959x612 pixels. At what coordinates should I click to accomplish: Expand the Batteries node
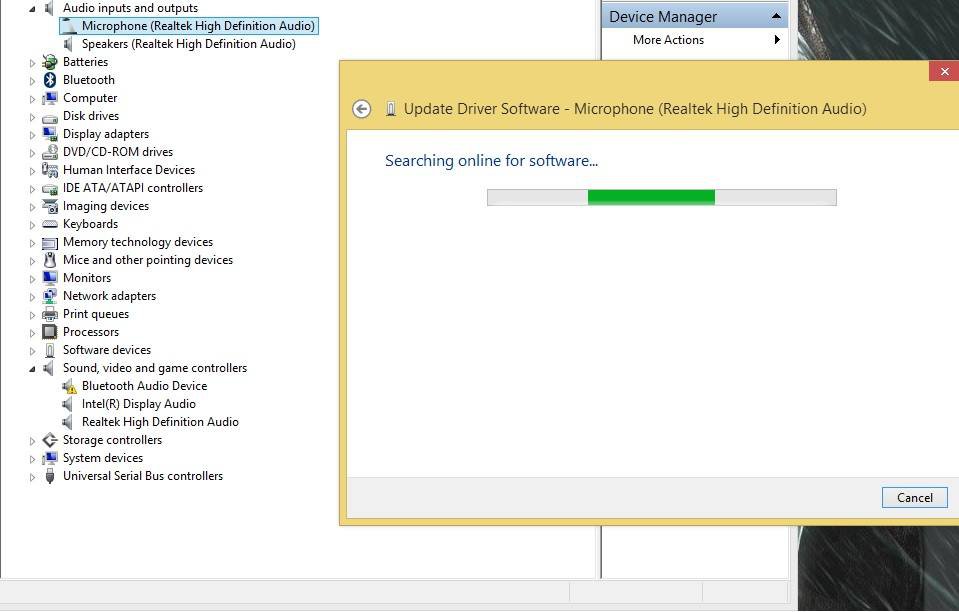coord(32,62)
